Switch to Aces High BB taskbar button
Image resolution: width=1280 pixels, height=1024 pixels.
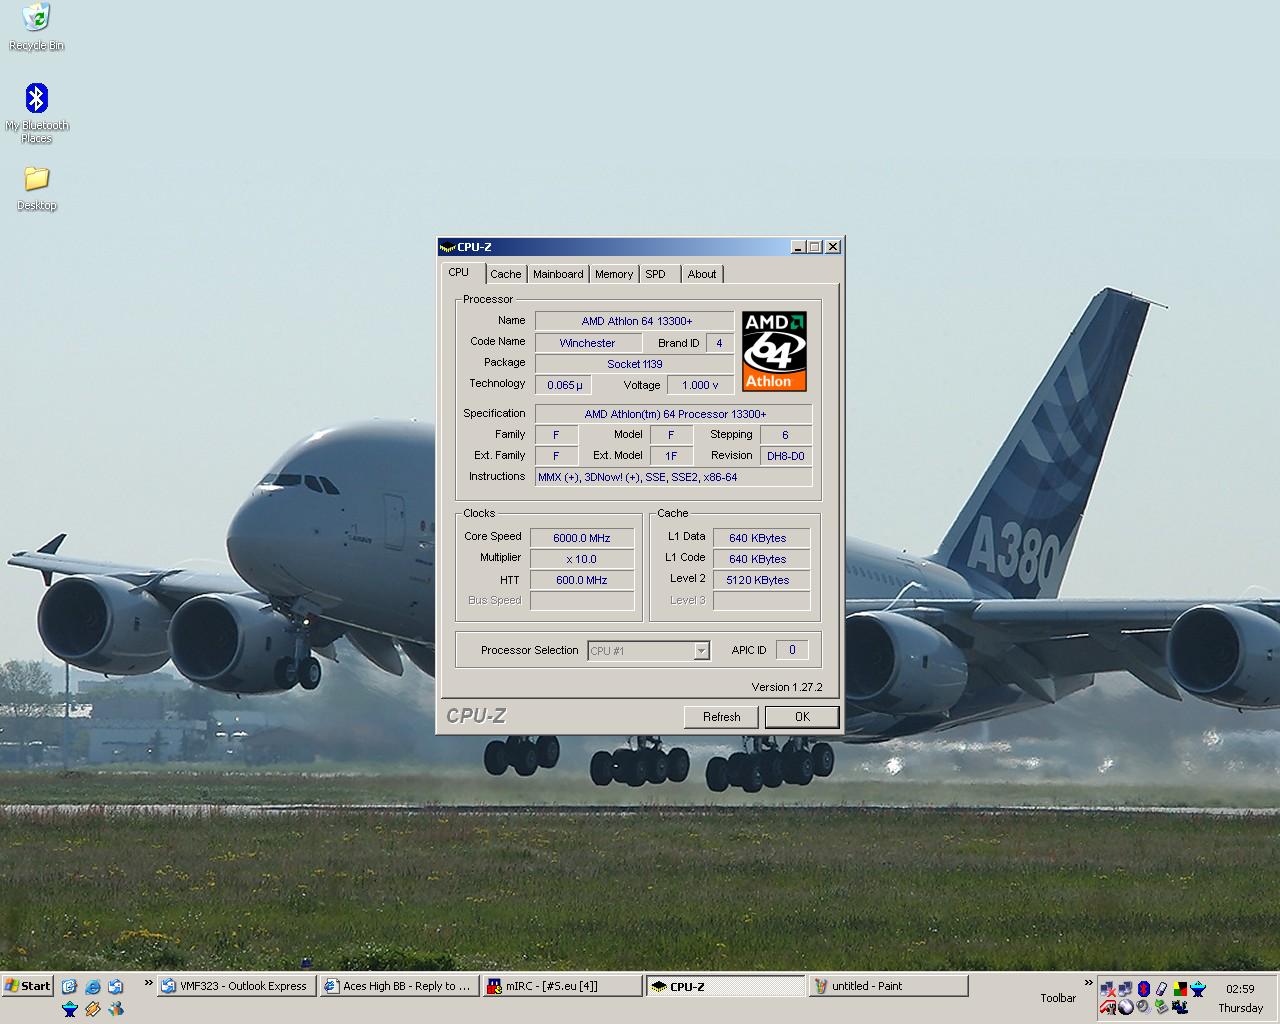tap(399, 986)
